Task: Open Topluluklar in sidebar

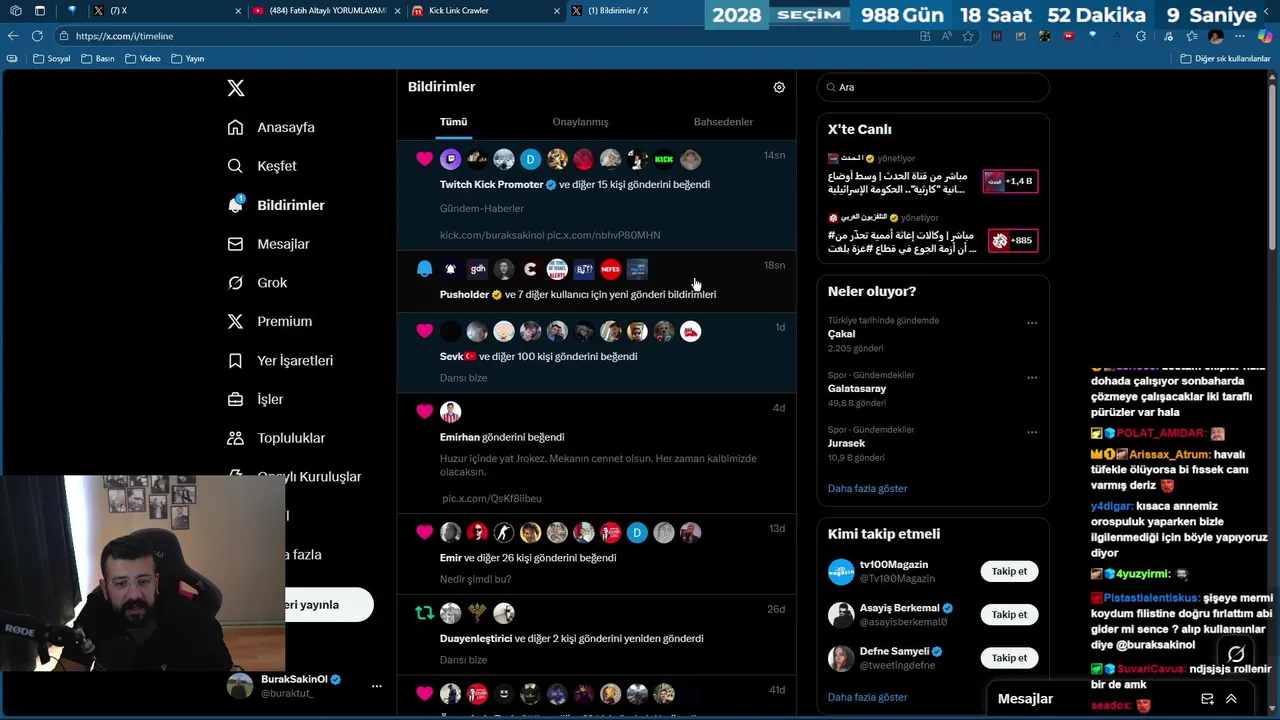Action: click(277, 438)
